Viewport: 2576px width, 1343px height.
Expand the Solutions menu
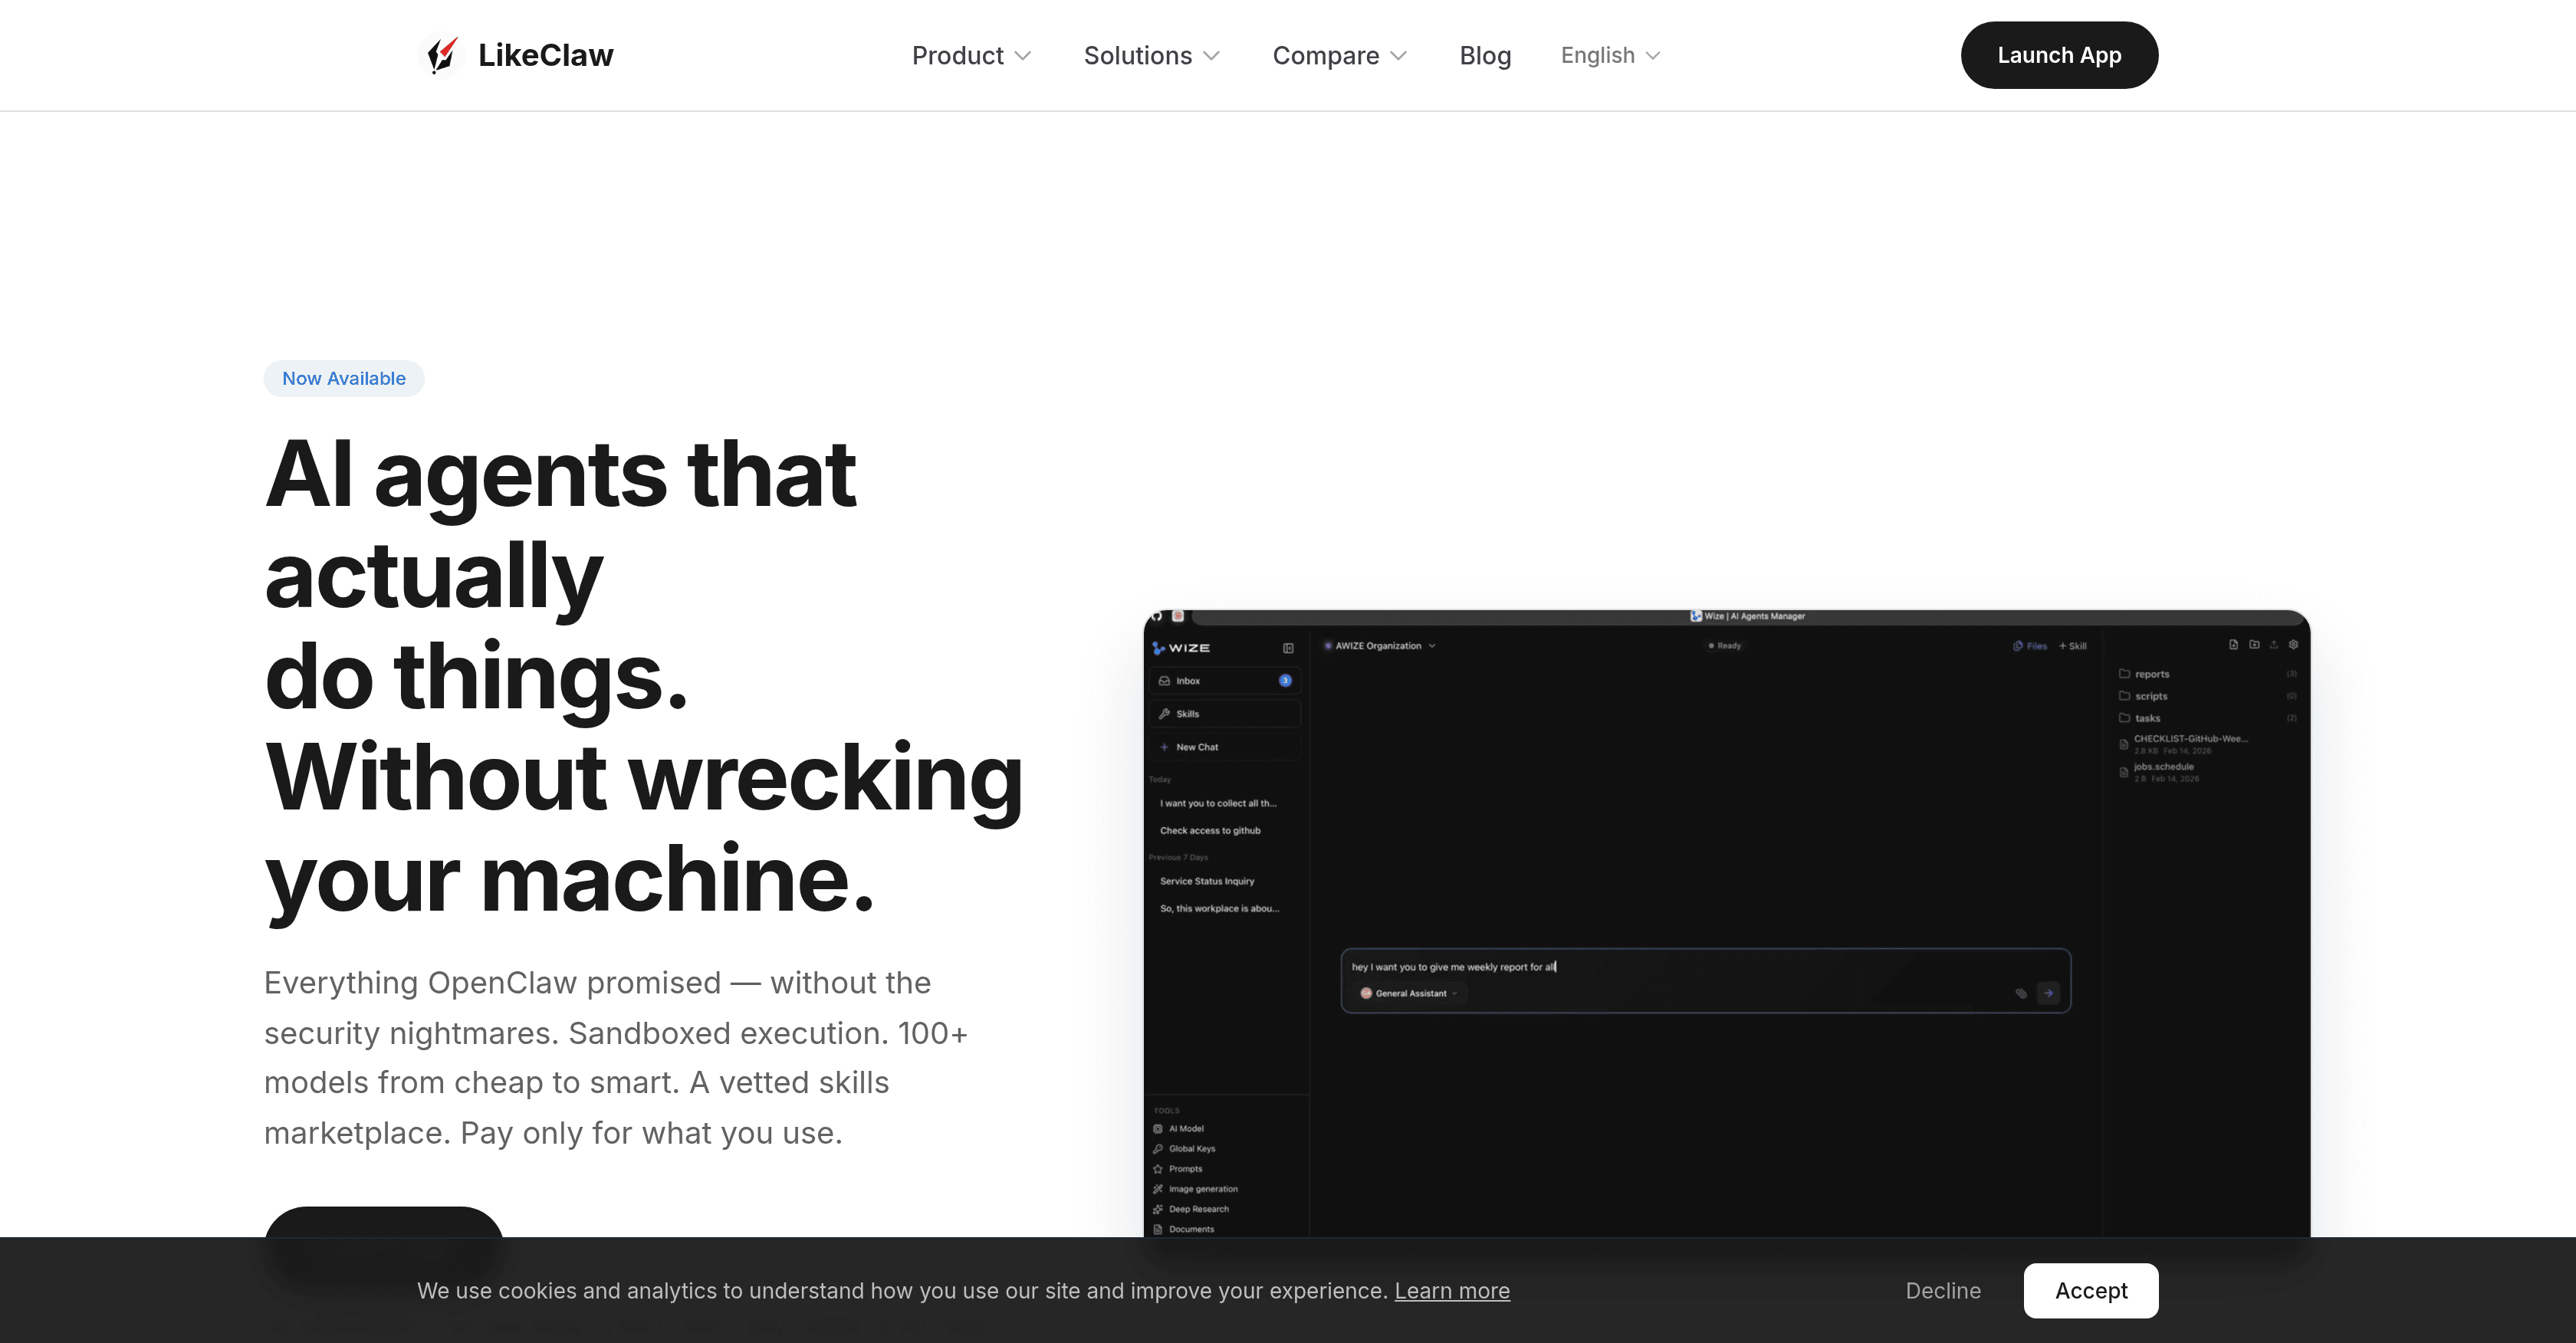(x=1151, y=55)
